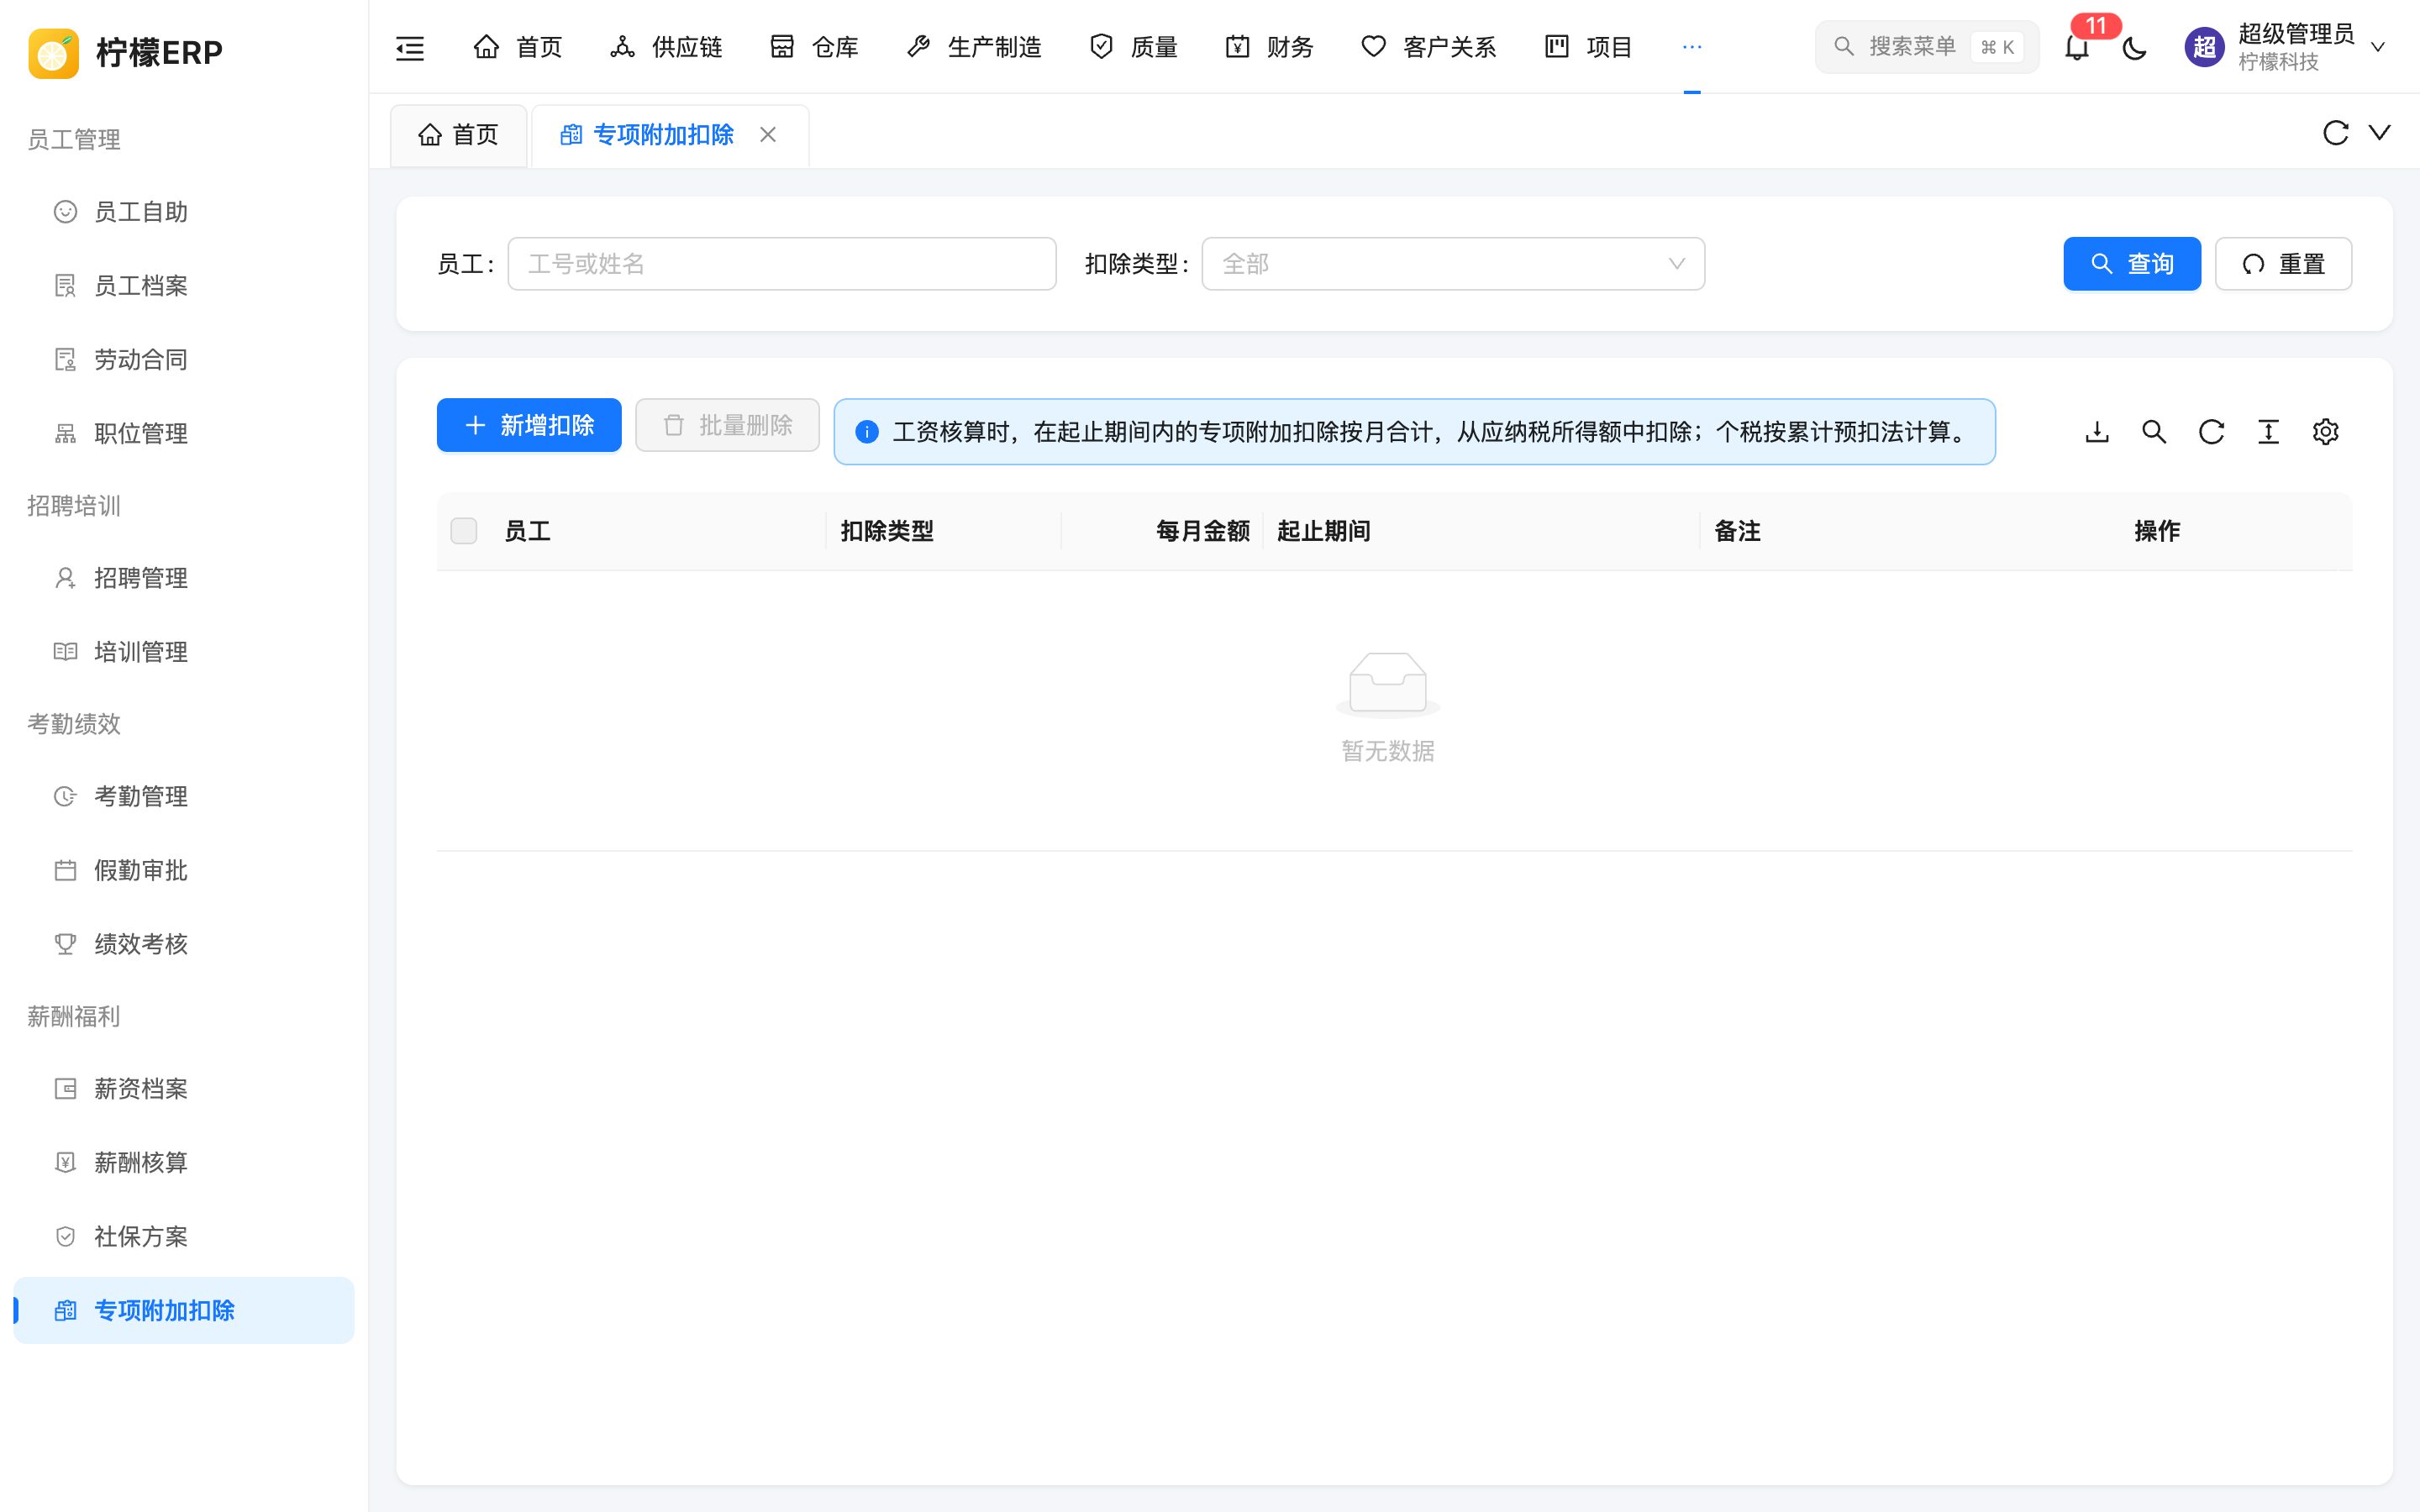The width and height of the screenshot is (2420, 1512).
Task: Open 招聘管理 in the sidebar
Action: point(184,578)
